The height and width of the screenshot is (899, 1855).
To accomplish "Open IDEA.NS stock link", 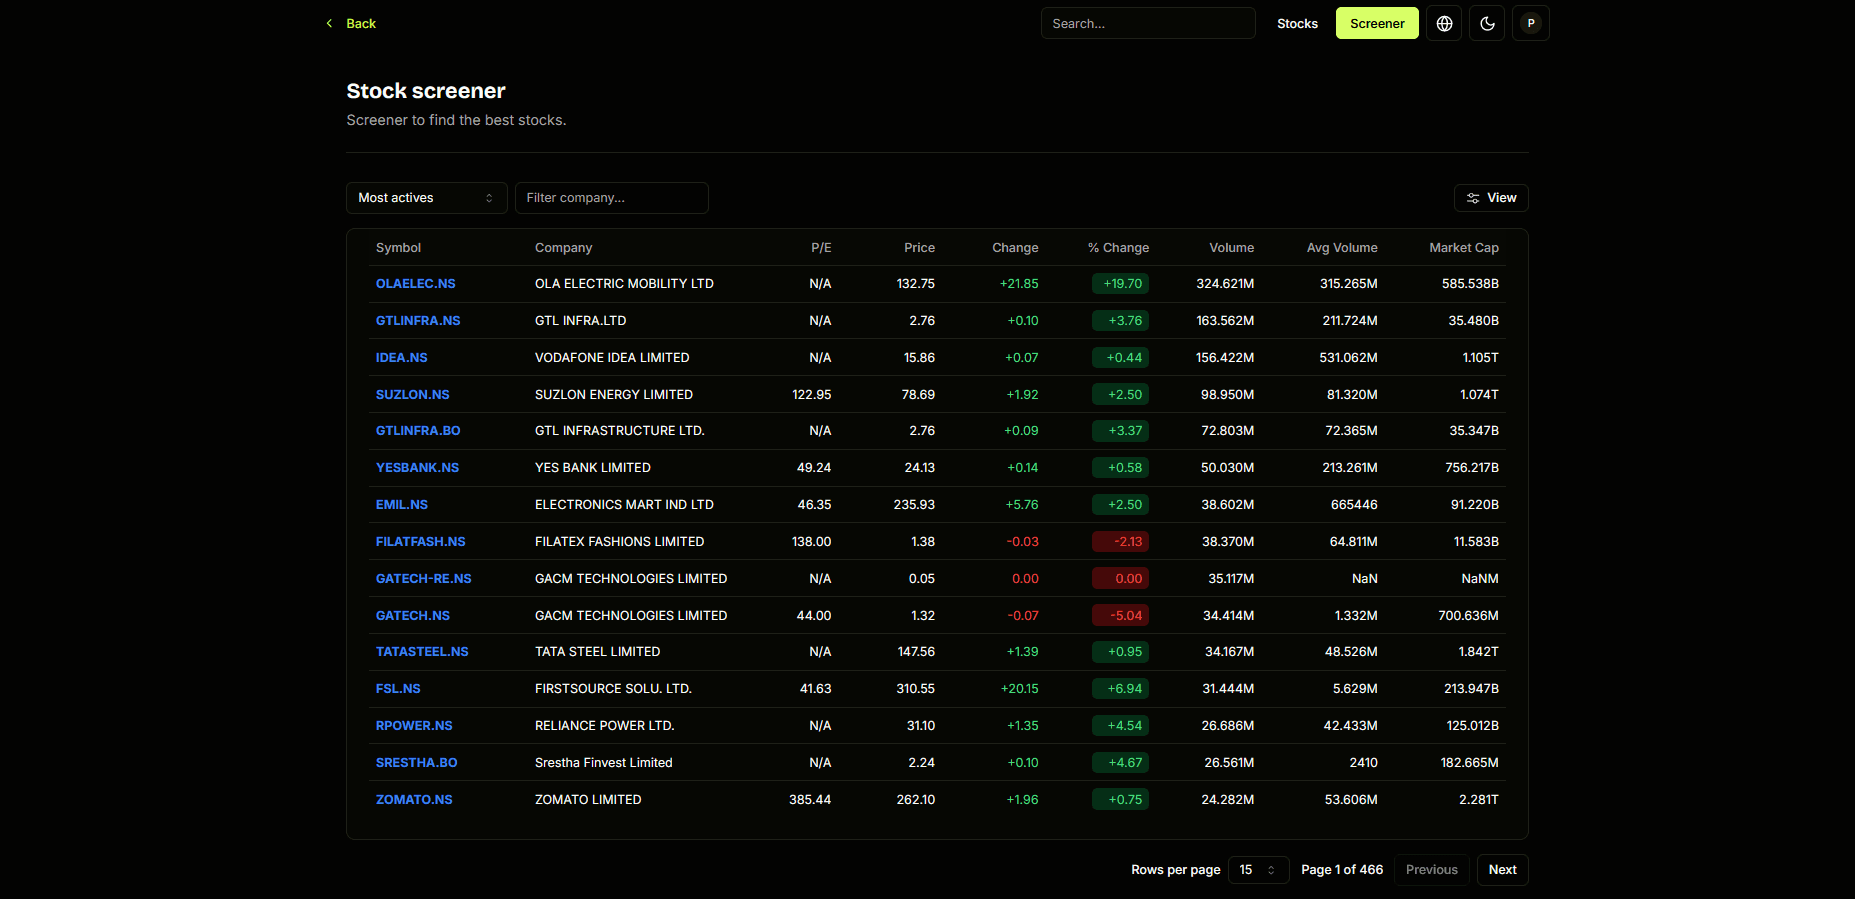I will click(401, 358).
